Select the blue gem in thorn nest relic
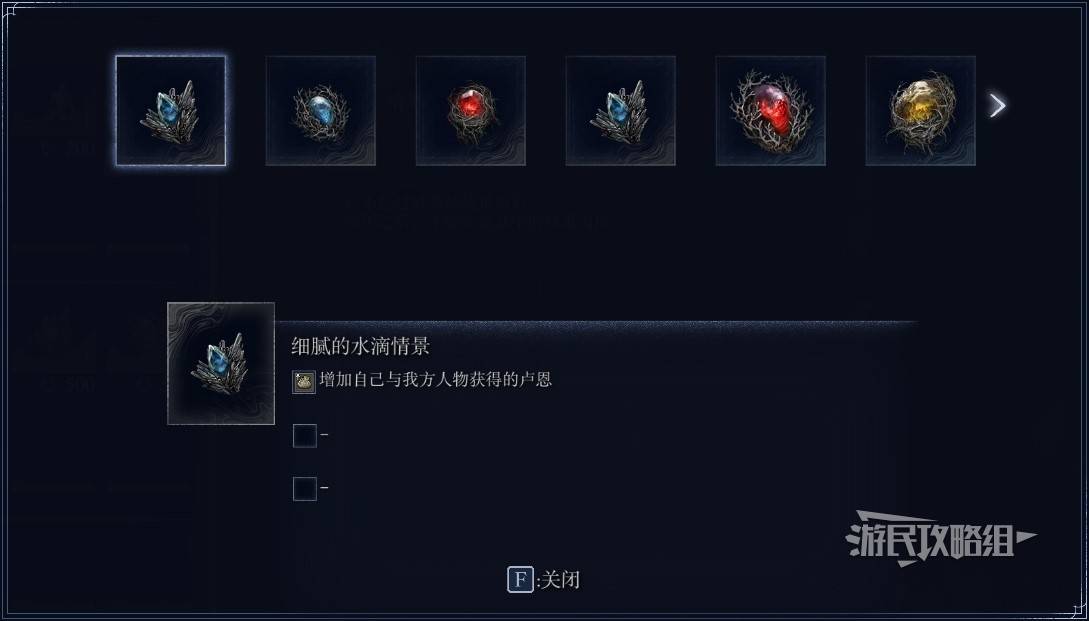The image size is (1089, 621). click(321, 111)
